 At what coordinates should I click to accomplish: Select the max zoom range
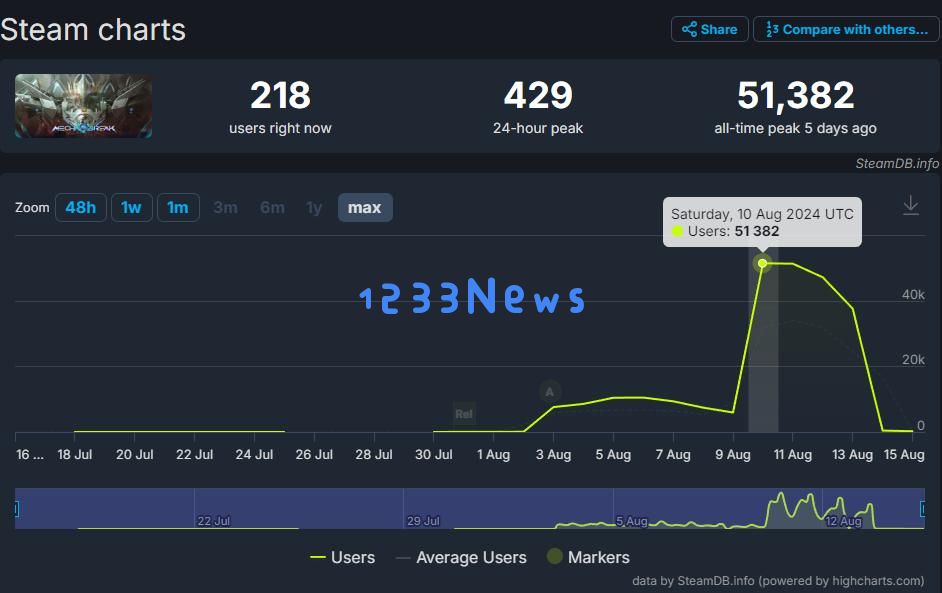[365, 207]
